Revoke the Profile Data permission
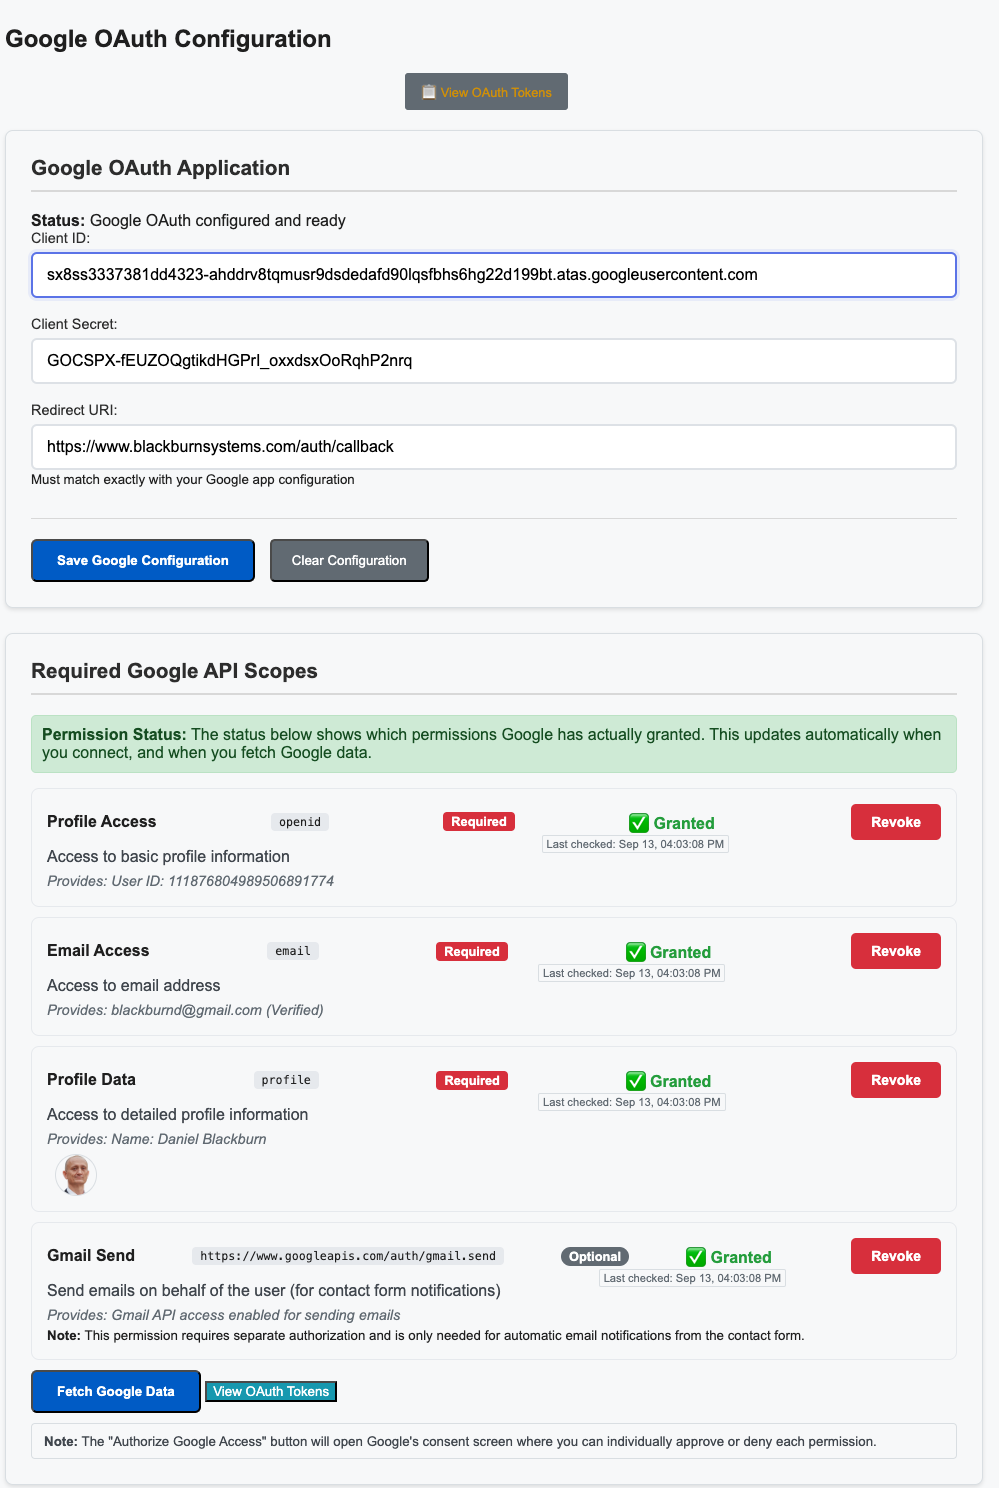The height and width of the screenshot is (1488, 999). click(895, 1080)
